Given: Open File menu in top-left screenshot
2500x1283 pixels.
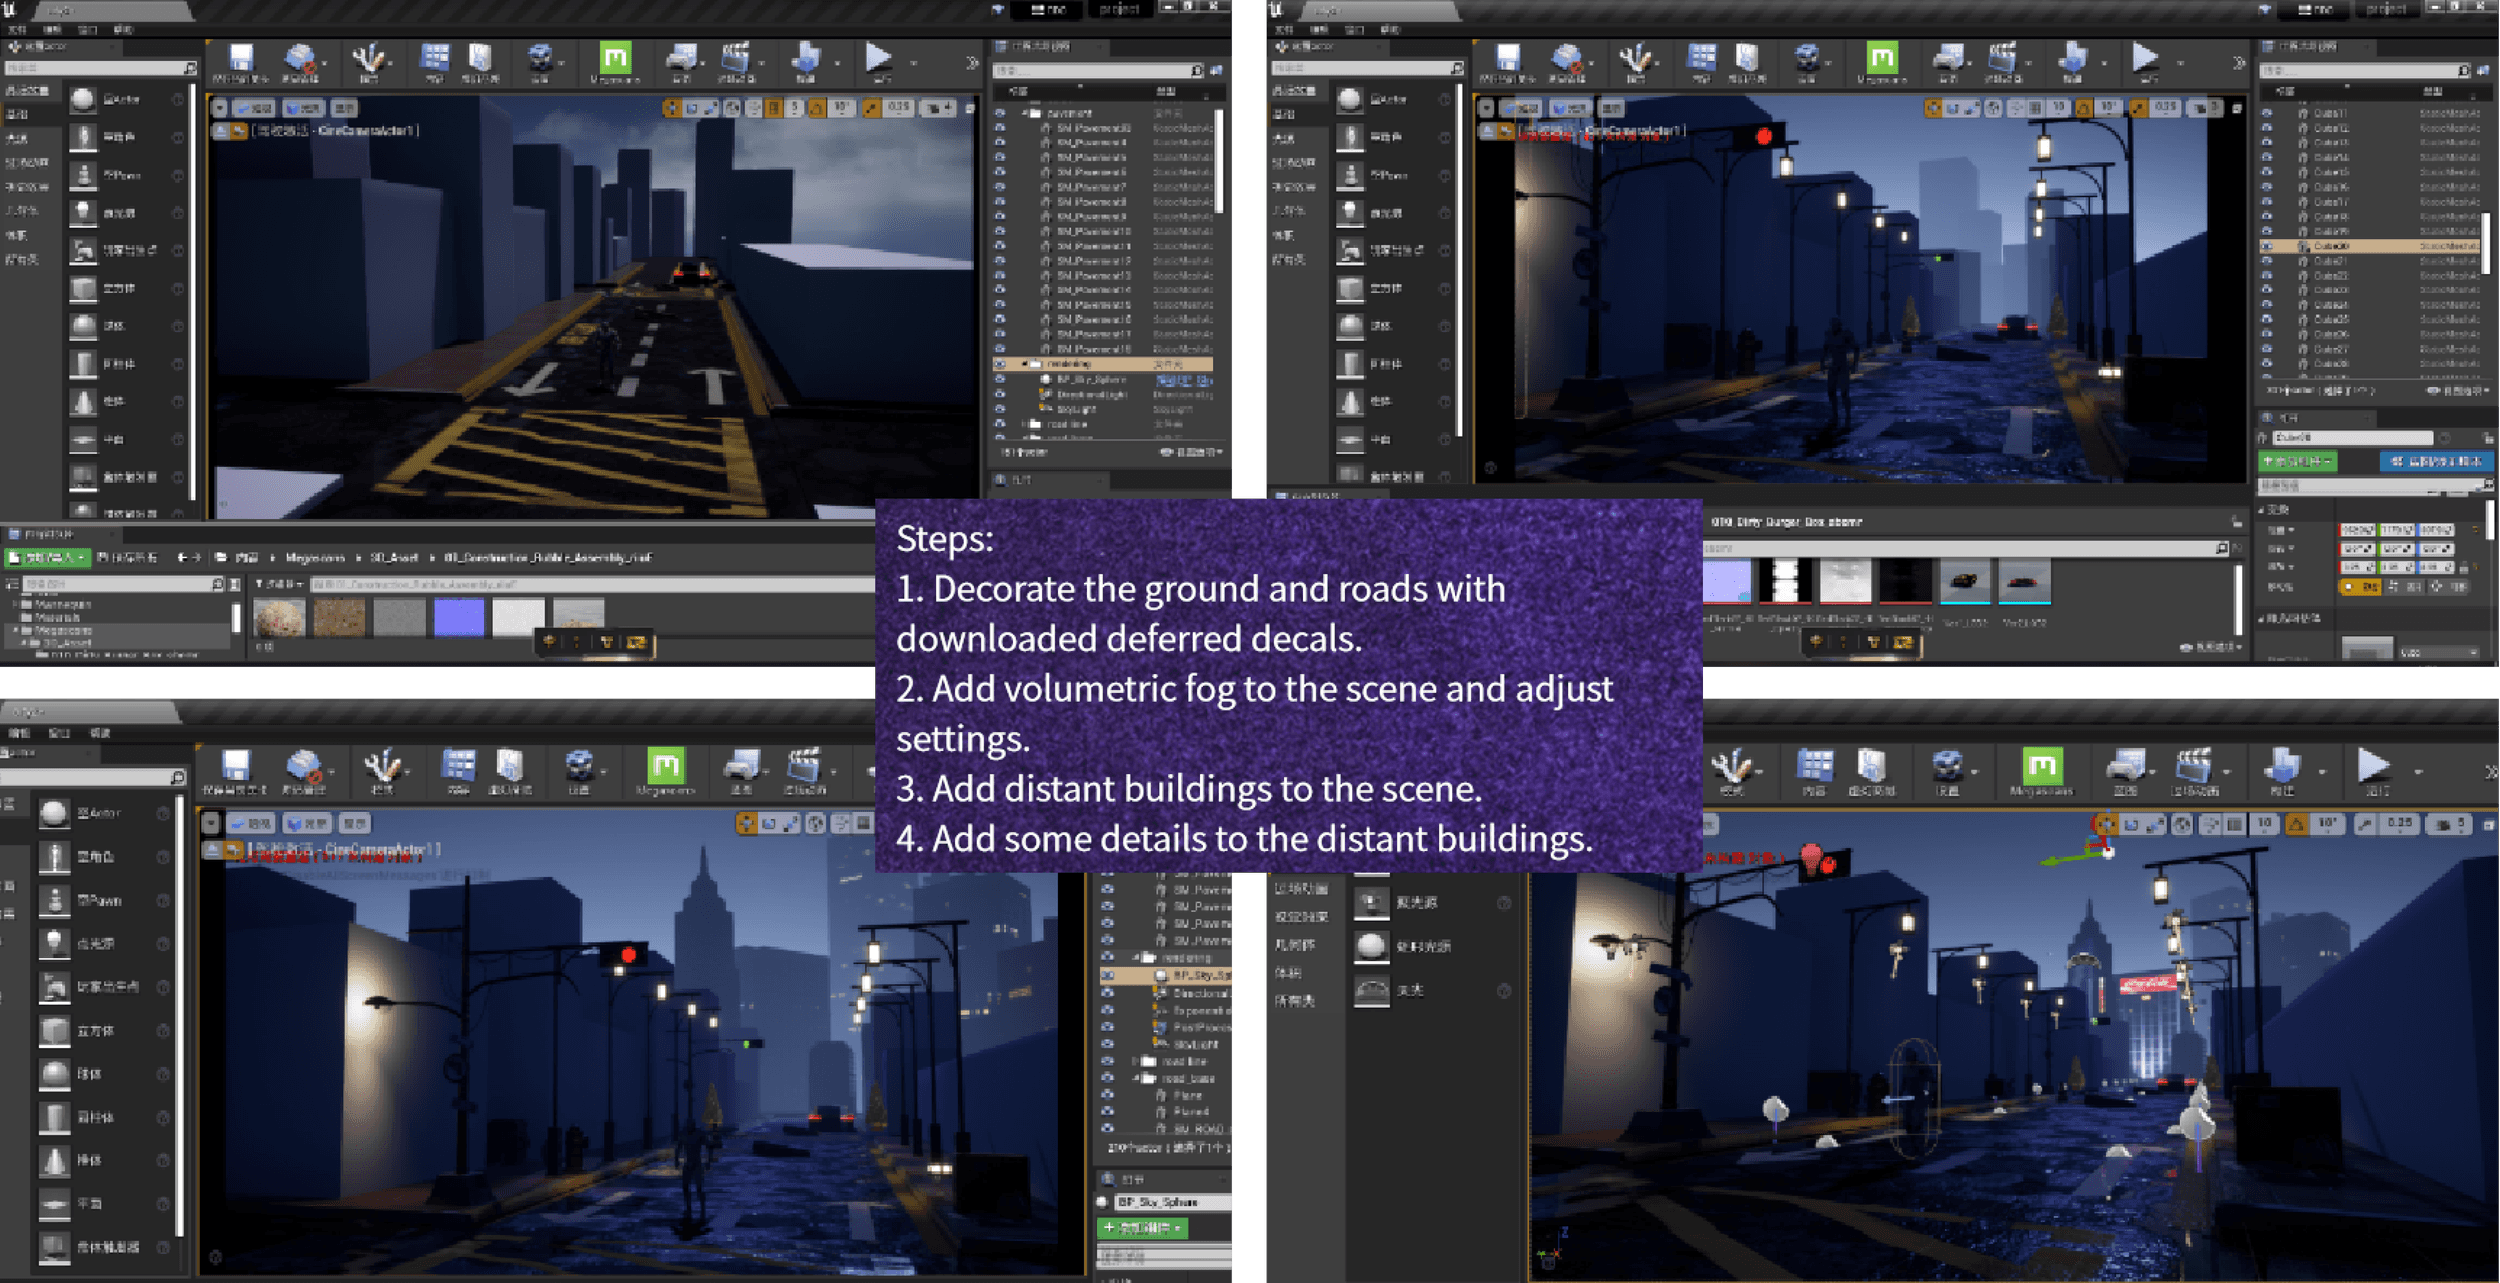Looking at the screenshot, I should 16,30.
